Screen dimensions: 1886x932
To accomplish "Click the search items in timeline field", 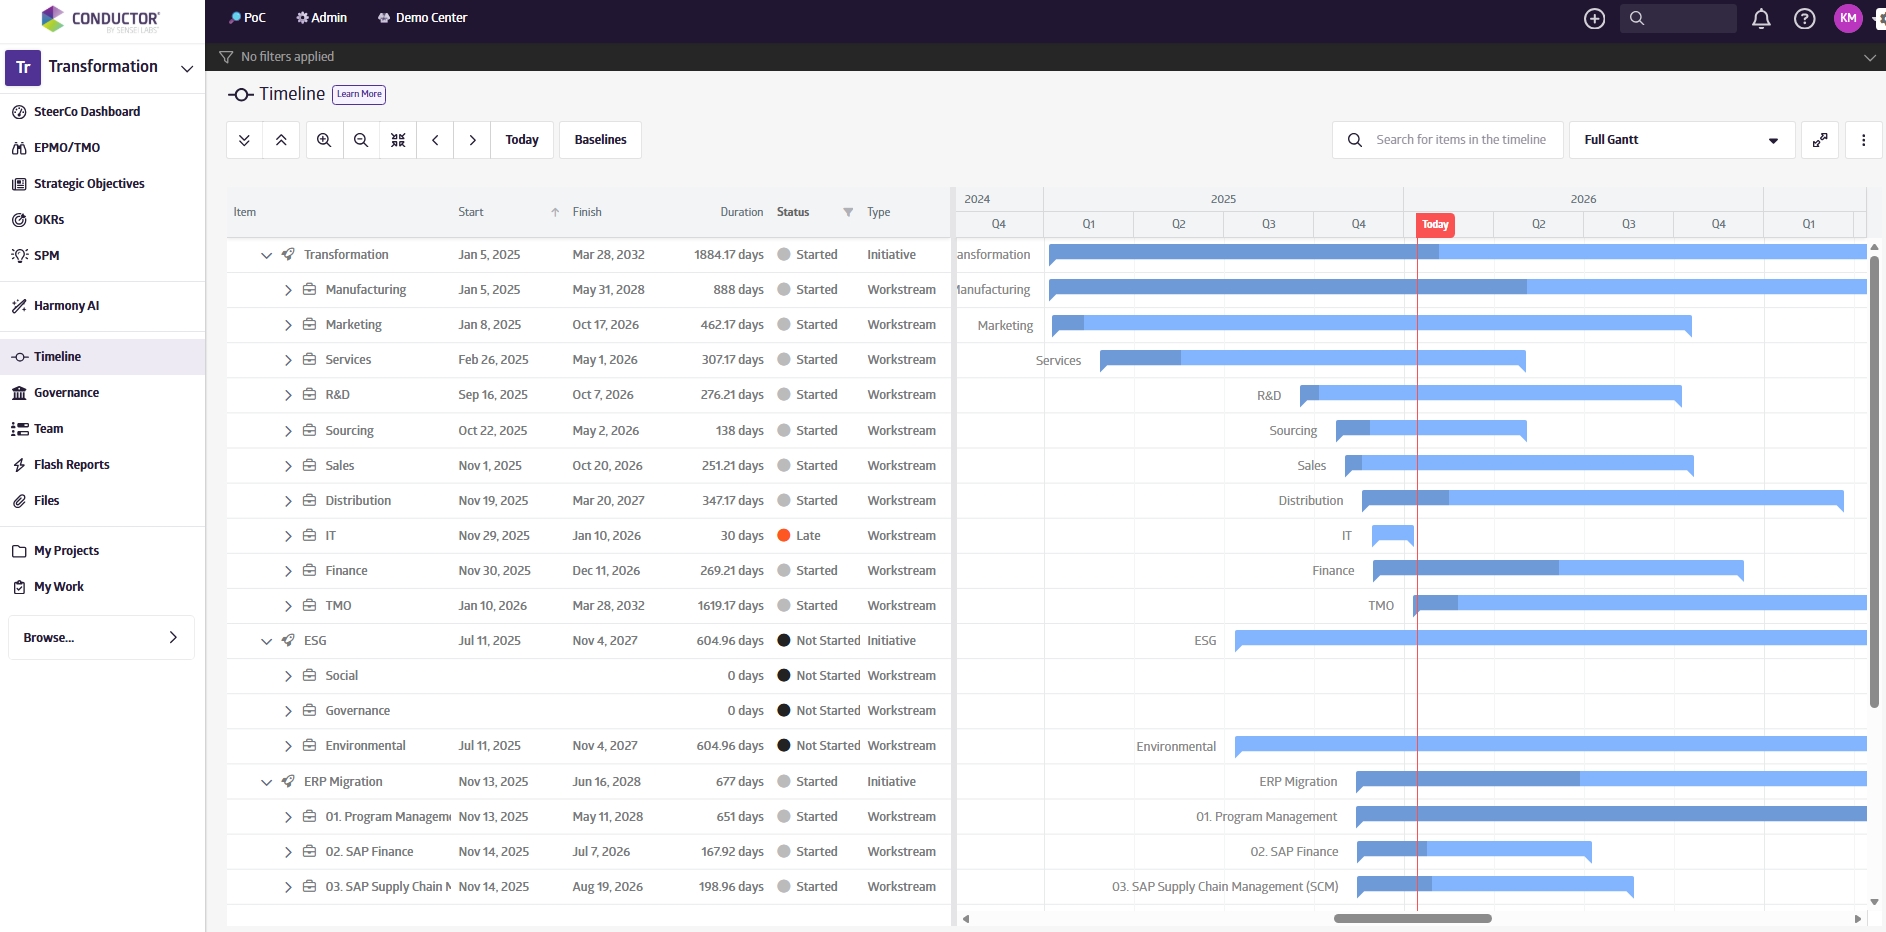I will point(1448,140).
